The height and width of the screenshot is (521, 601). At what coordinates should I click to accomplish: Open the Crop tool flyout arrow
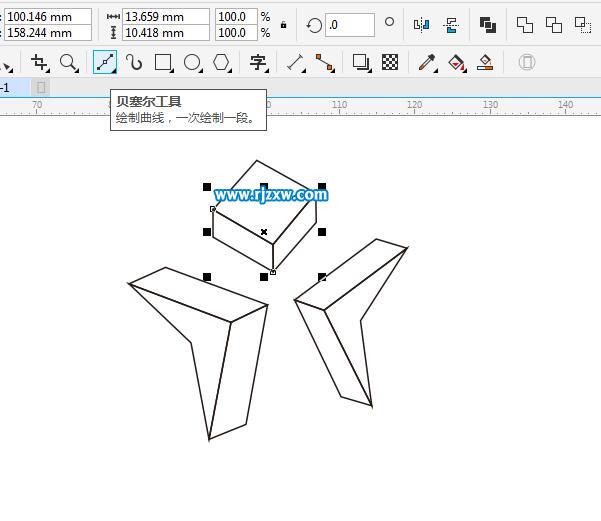[48, 70]
